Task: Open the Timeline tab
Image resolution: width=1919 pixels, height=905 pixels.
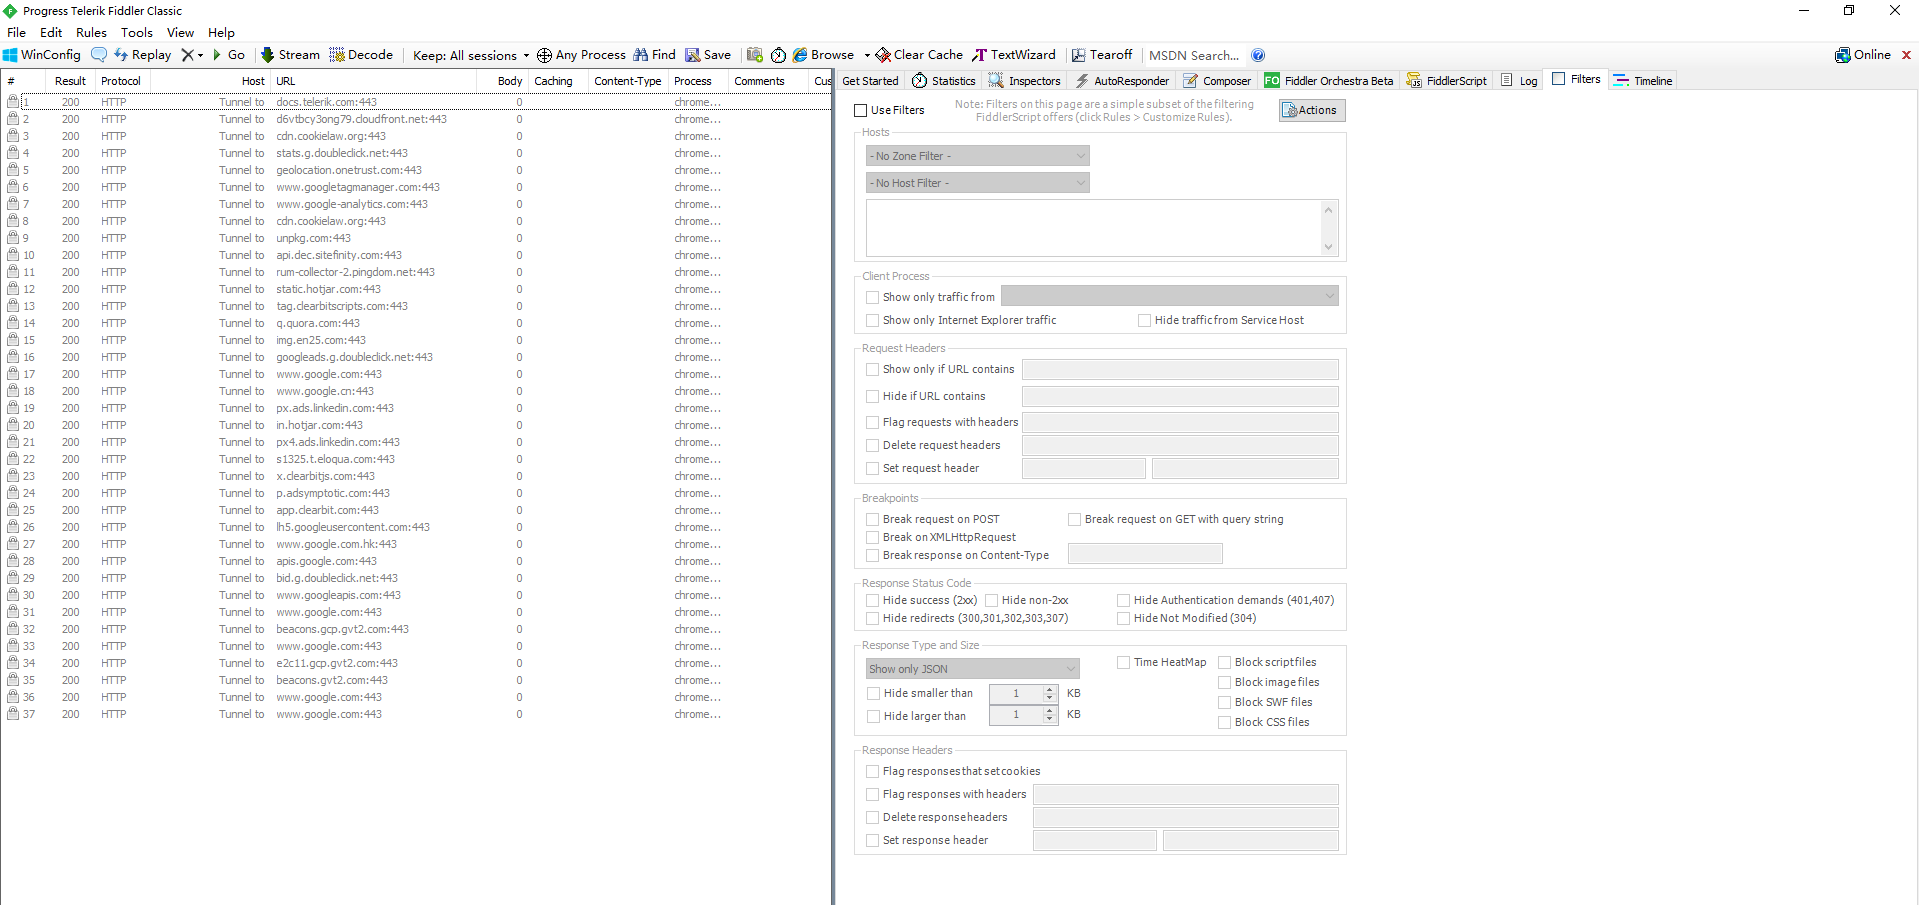Action: pos(1643,81)
